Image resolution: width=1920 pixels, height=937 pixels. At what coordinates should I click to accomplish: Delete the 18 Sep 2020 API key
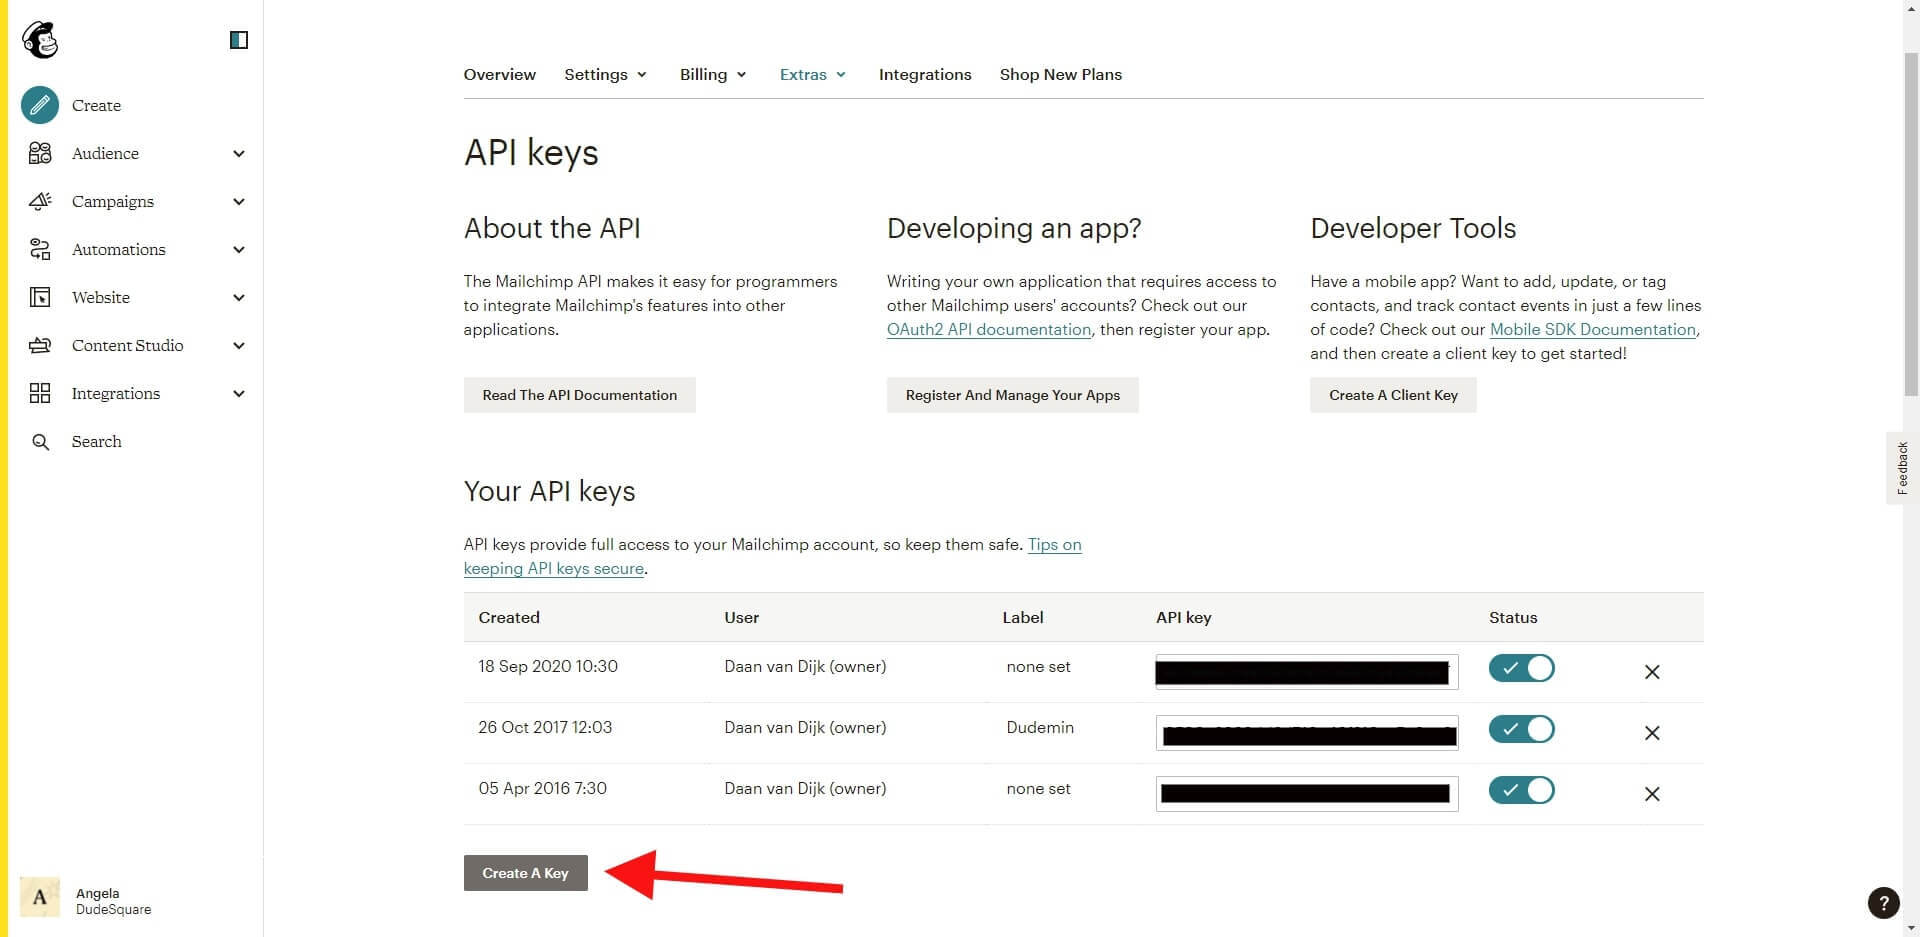point(1652,672)
